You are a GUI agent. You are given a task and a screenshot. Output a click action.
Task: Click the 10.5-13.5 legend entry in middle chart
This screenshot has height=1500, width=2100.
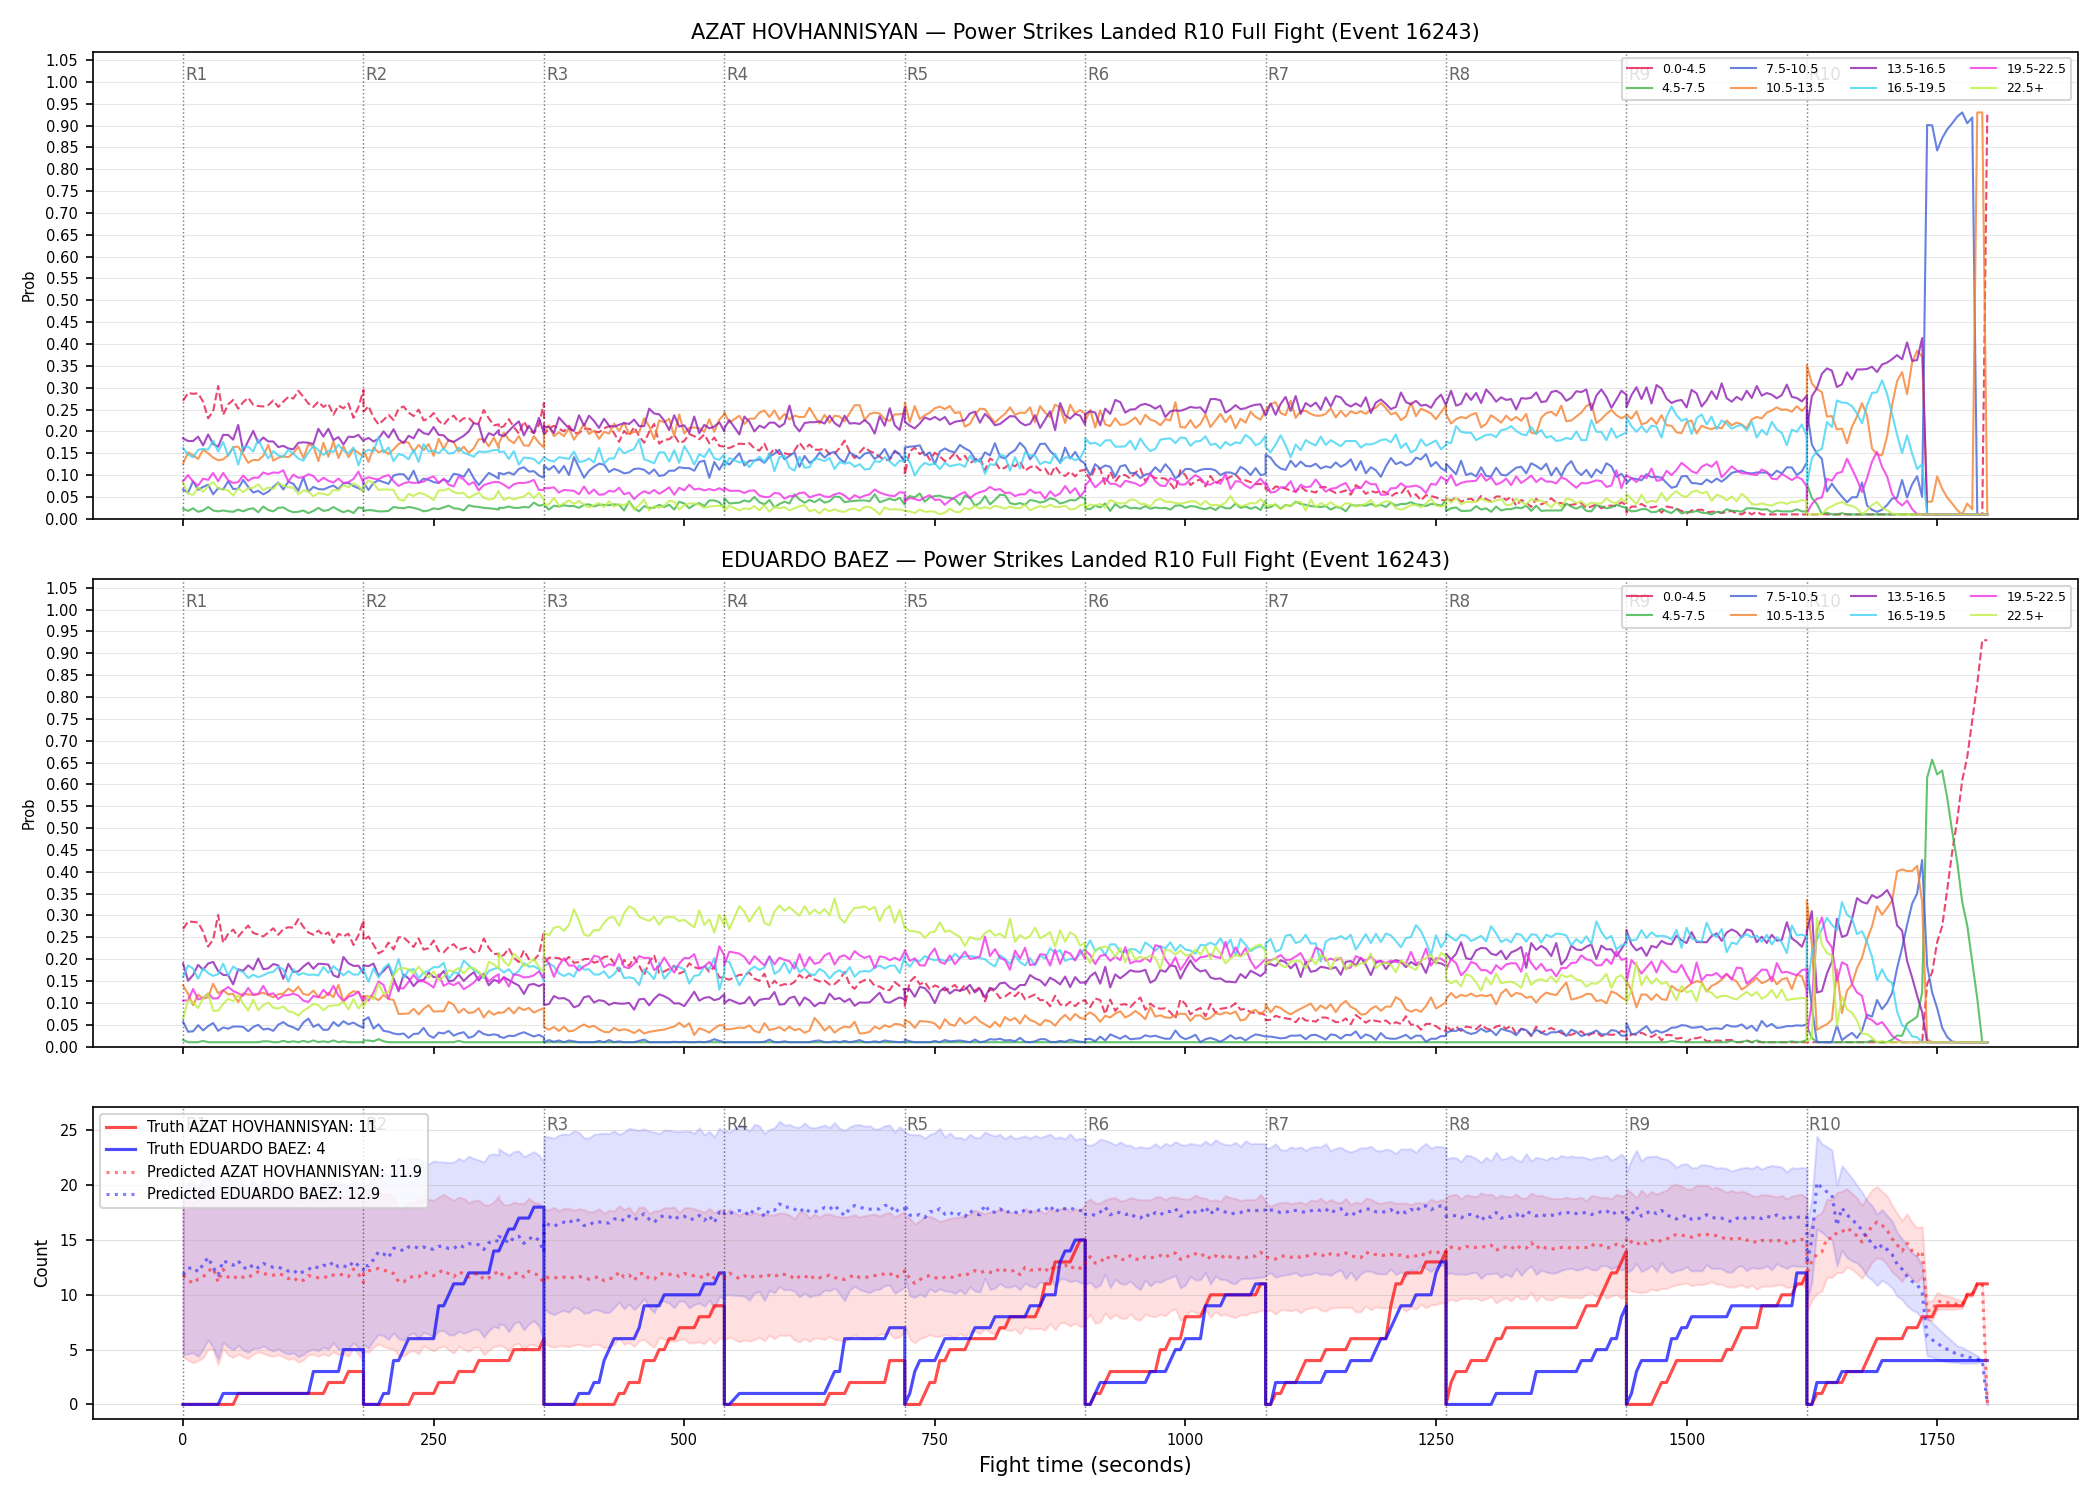pos(1778,616)
